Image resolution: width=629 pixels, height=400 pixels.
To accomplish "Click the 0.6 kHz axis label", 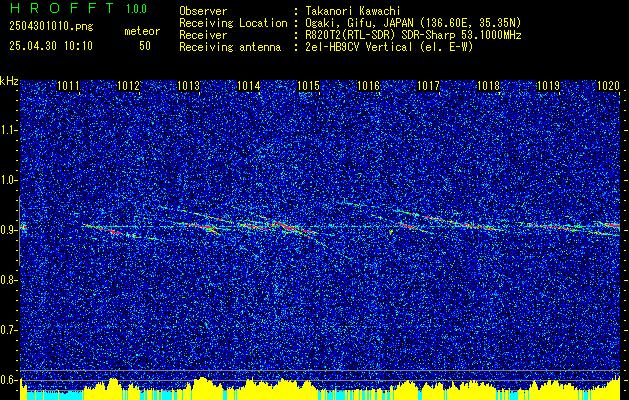I will (x=9, y=380).
